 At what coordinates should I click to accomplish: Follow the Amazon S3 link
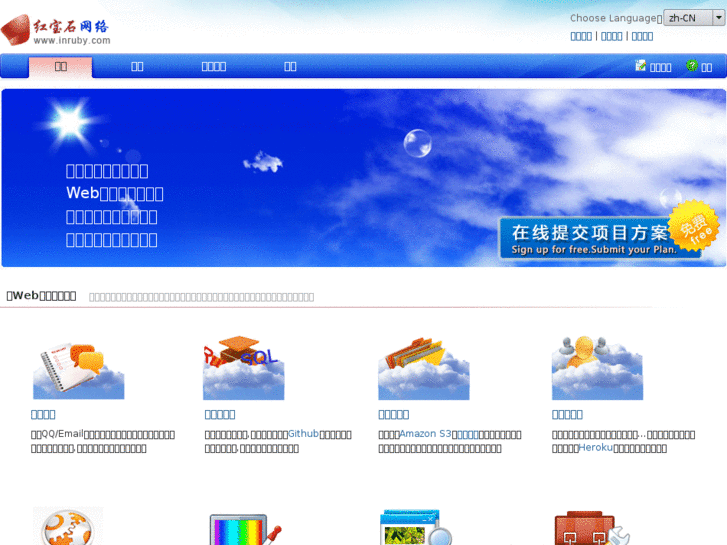tap(425, 434)
